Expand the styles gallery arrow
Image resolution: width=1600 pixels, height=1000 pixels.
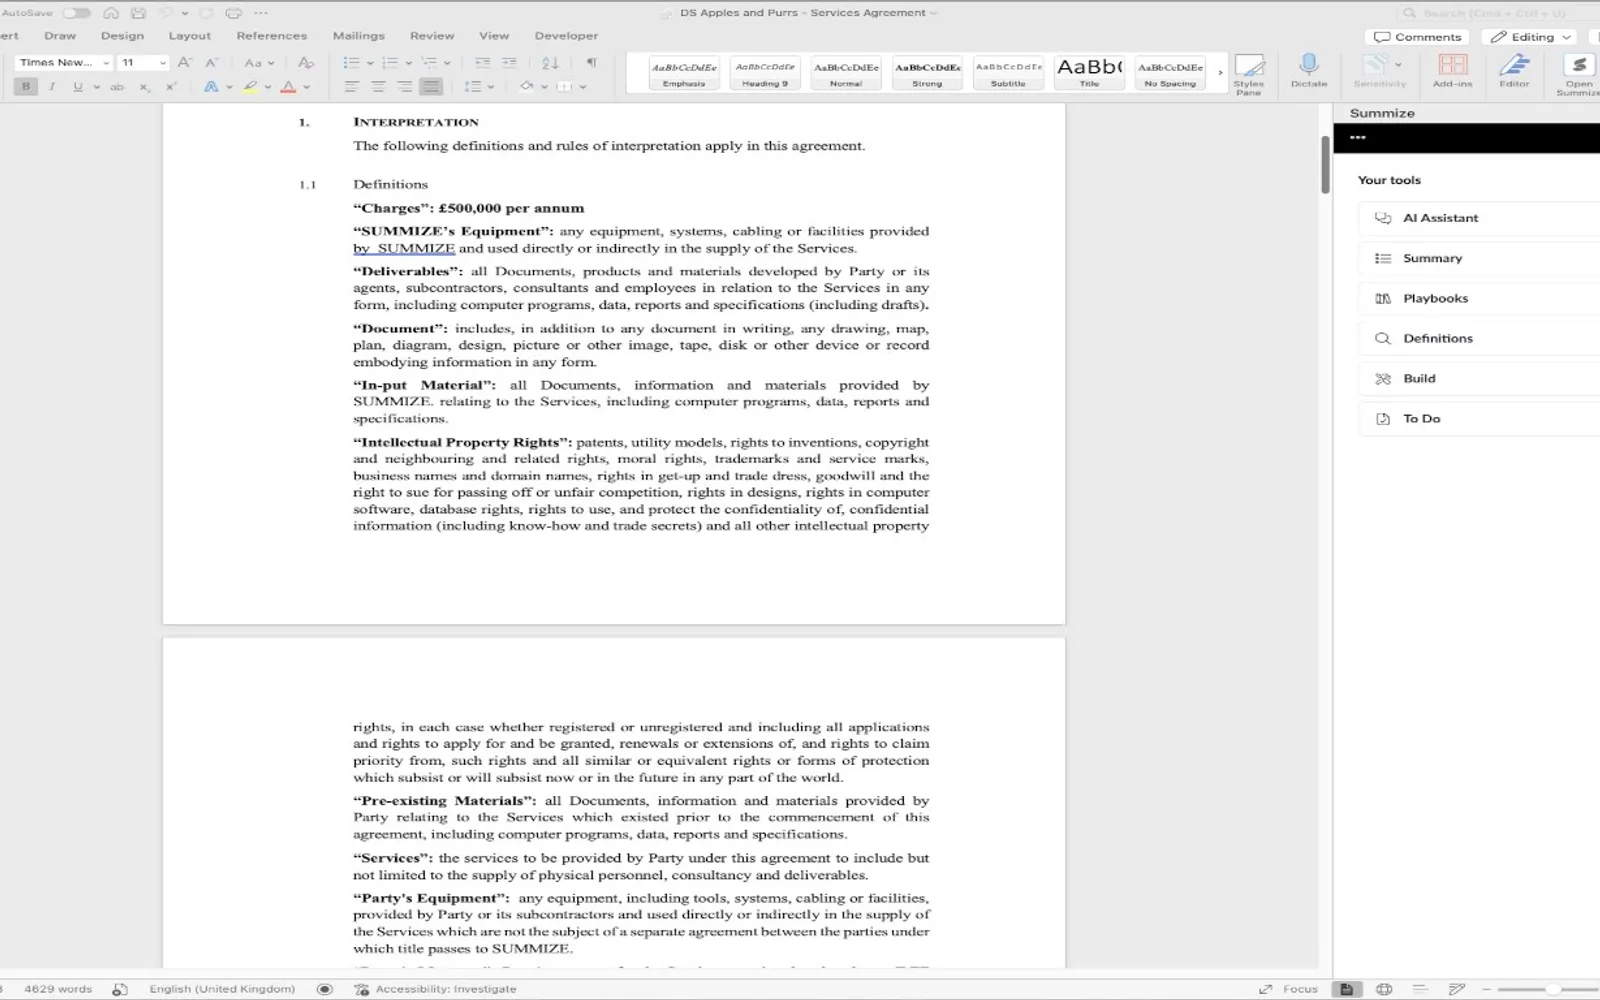pos(1220,72)
